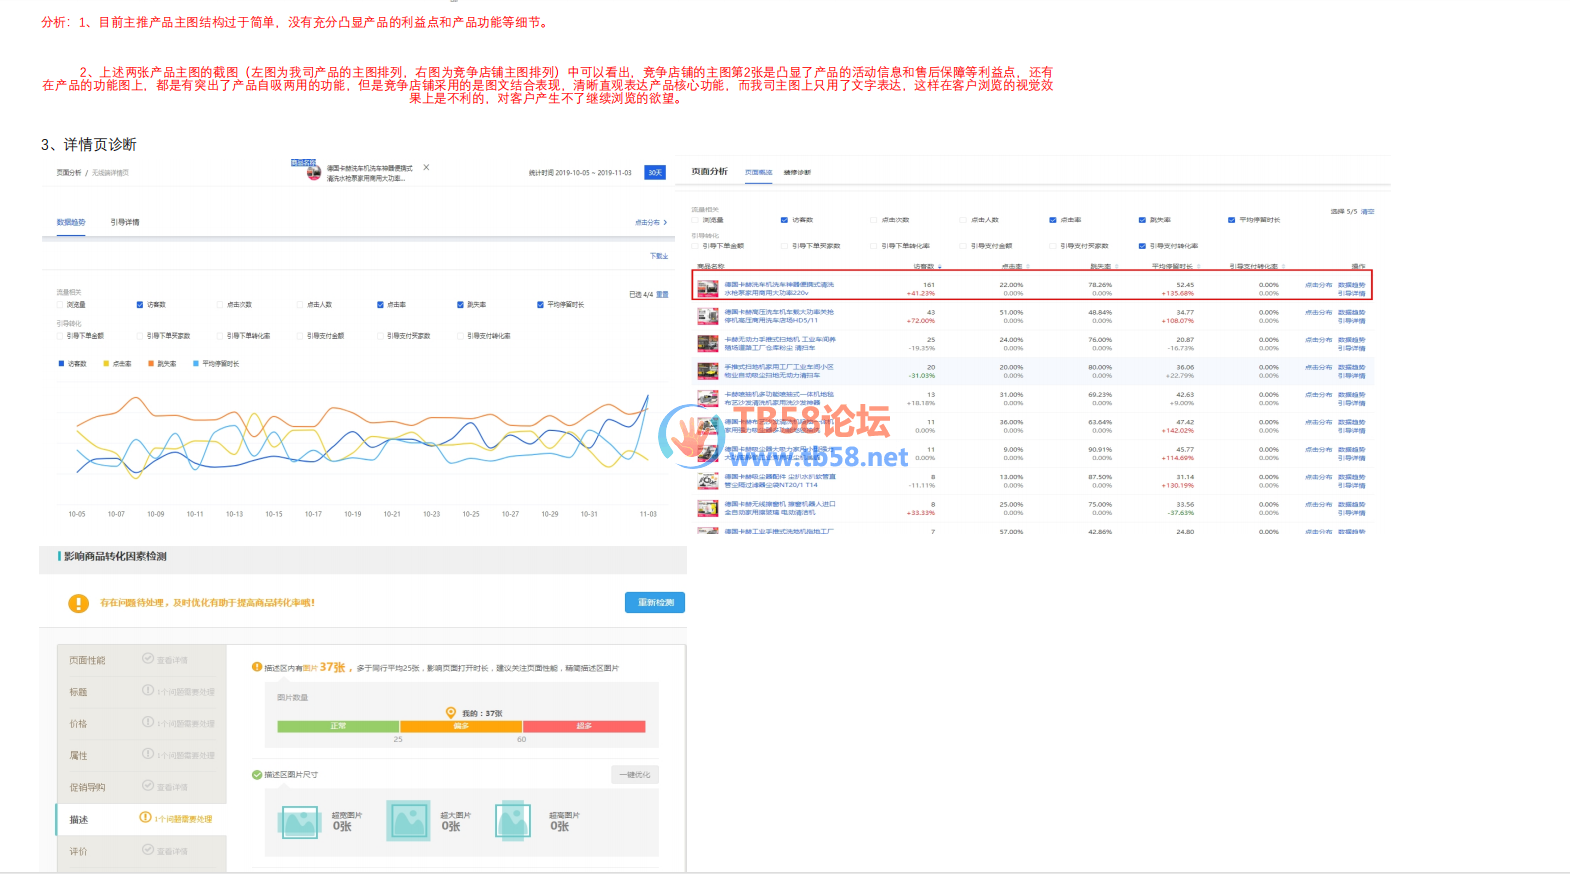Click the +72.00% change under 43 visitors
The image size is (1570, 874).
click(920, 321)
